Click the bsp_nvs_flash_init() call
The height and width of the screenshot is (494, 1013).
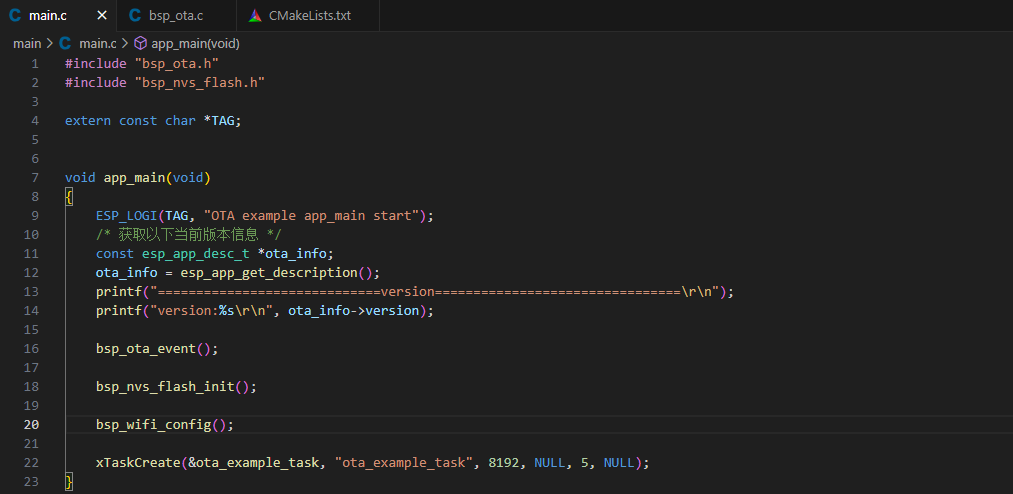point(176,387)
